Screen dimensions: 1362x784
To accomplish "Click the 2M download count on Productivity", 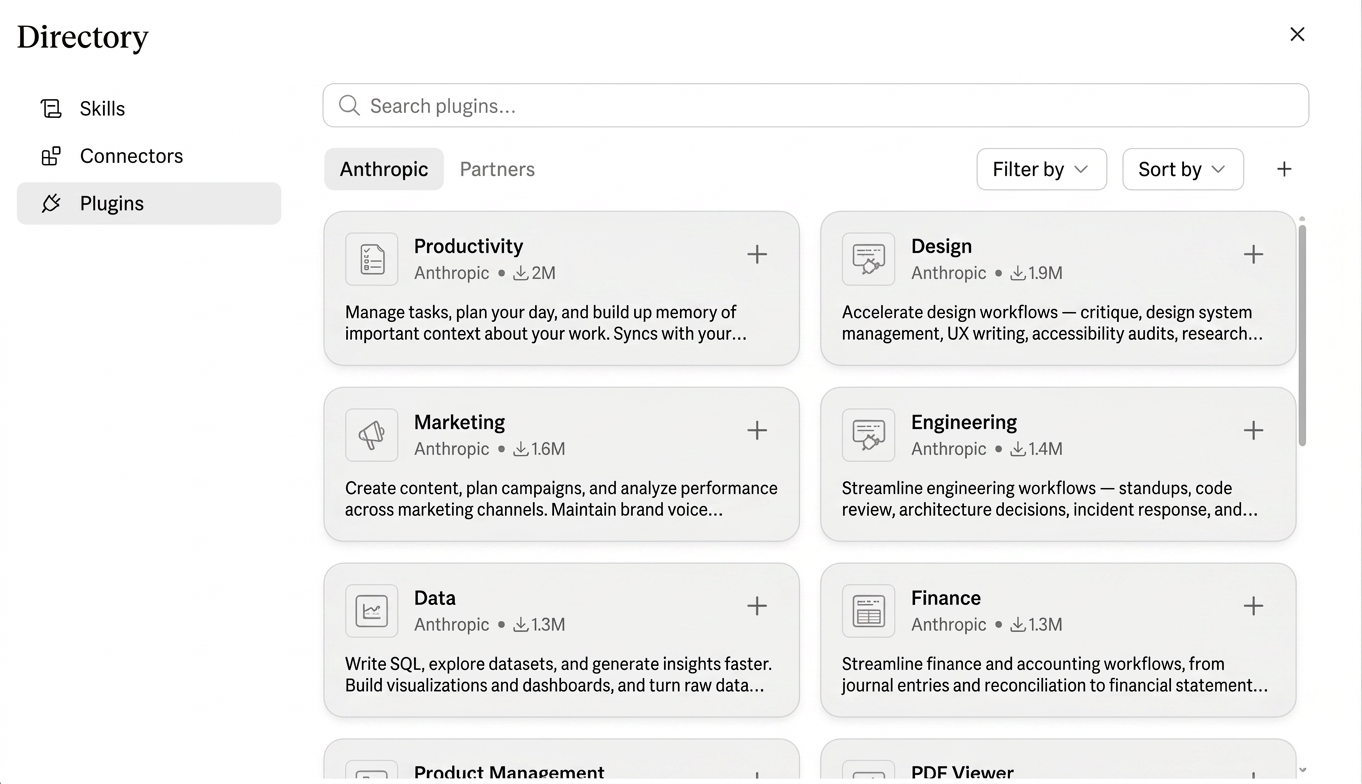I will (534, 273).
